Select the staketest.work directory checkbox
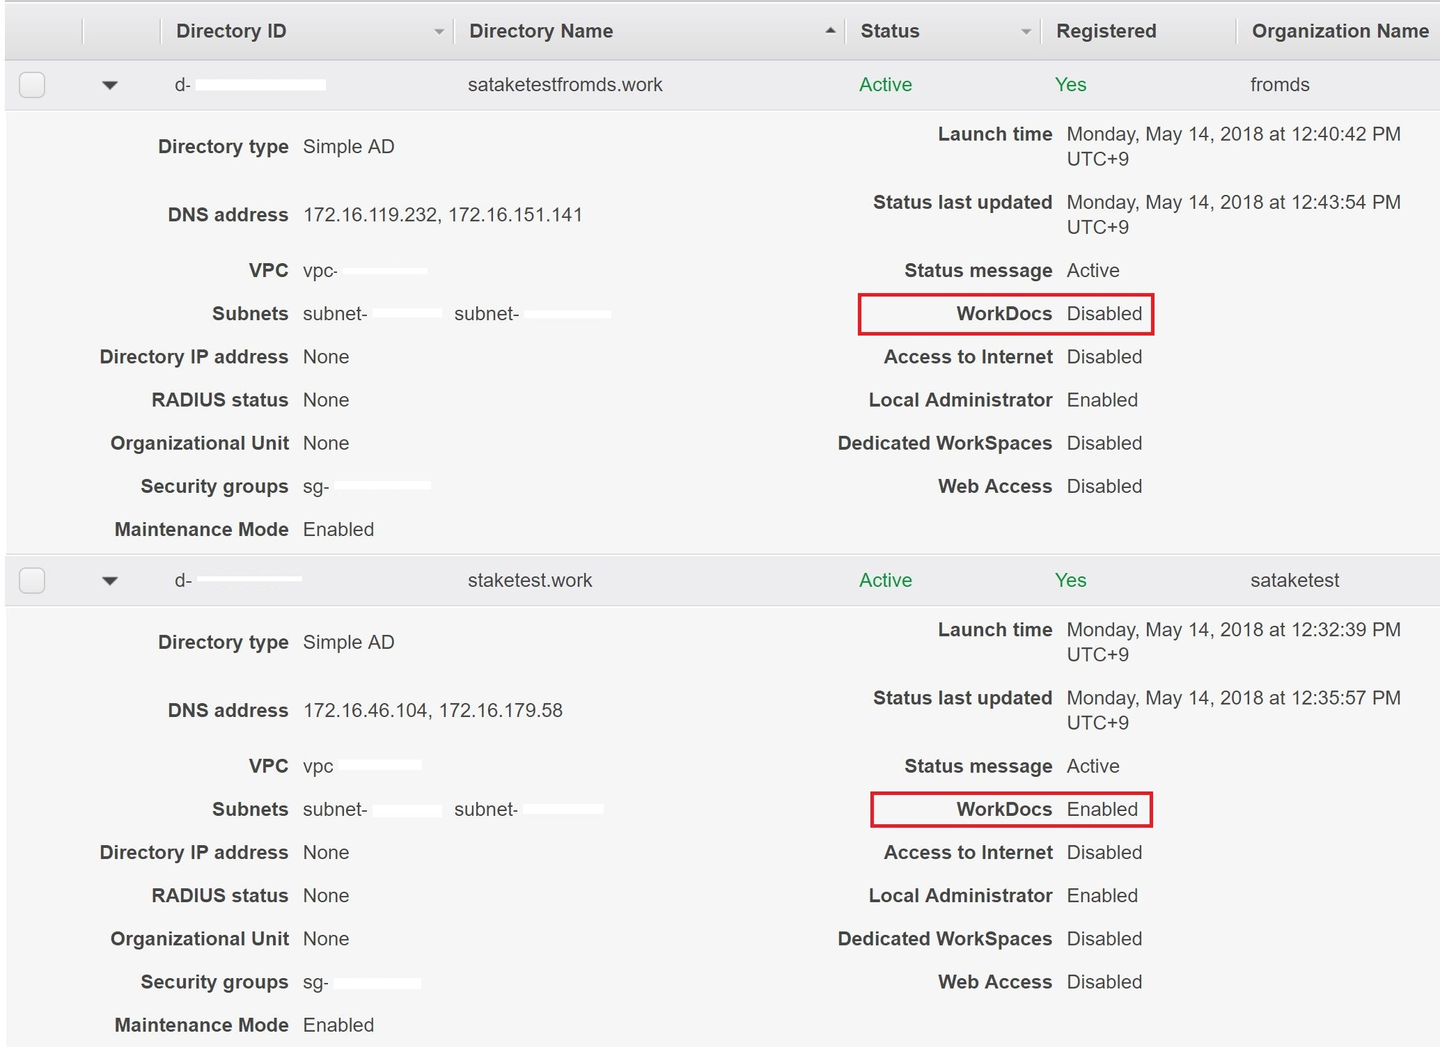This screenshot has width=1440, height=1047. tap(32, 580)
